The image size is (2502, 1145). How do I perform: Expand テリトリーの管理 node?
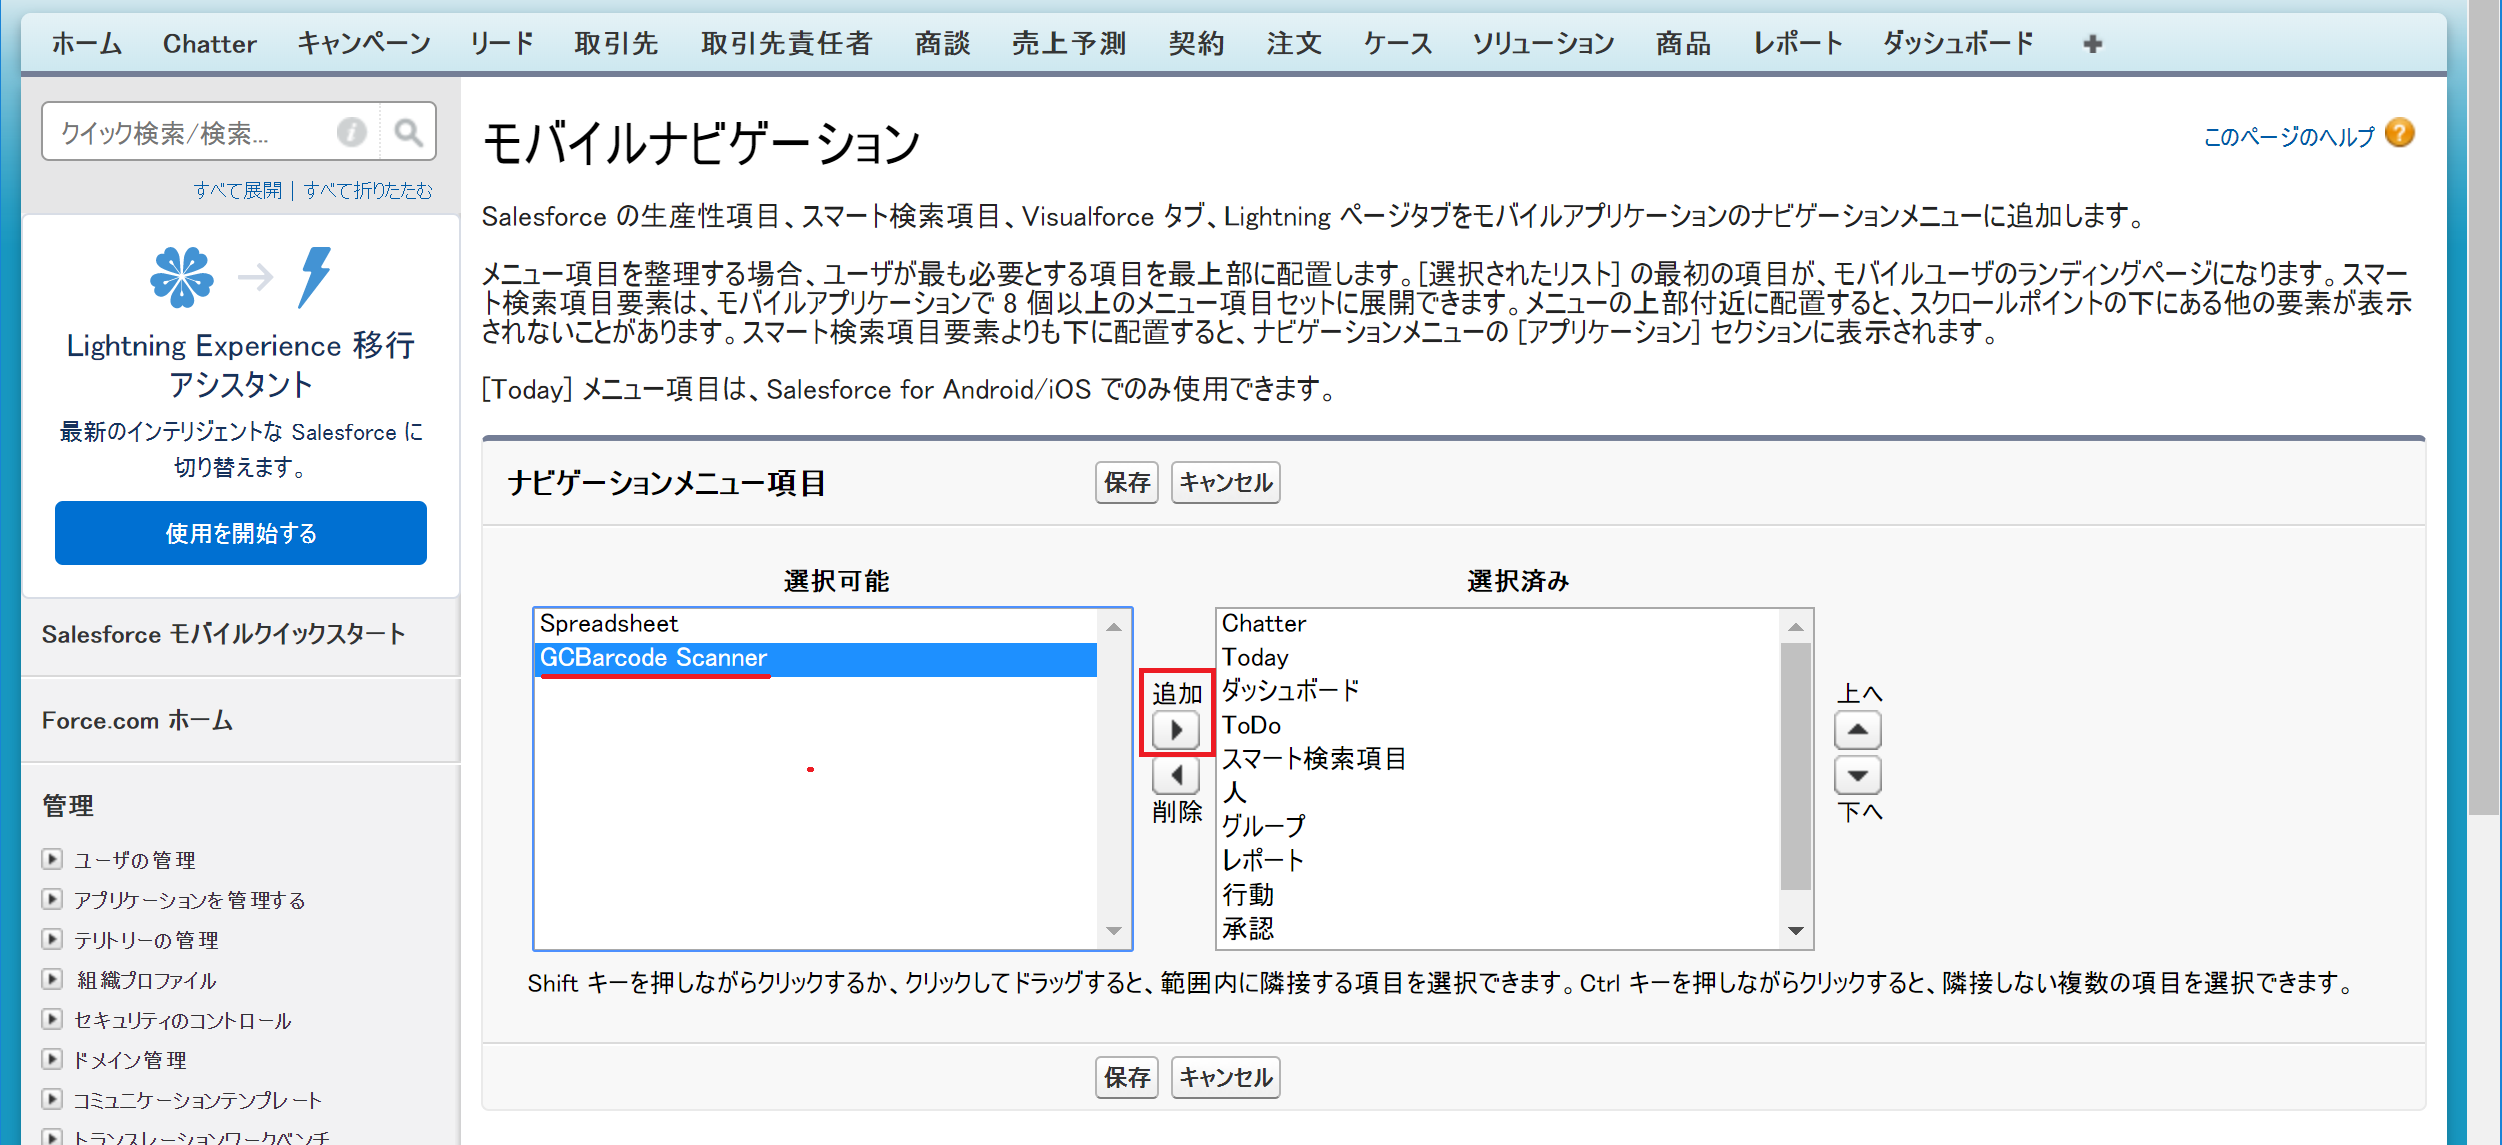[x=52, y=939]
